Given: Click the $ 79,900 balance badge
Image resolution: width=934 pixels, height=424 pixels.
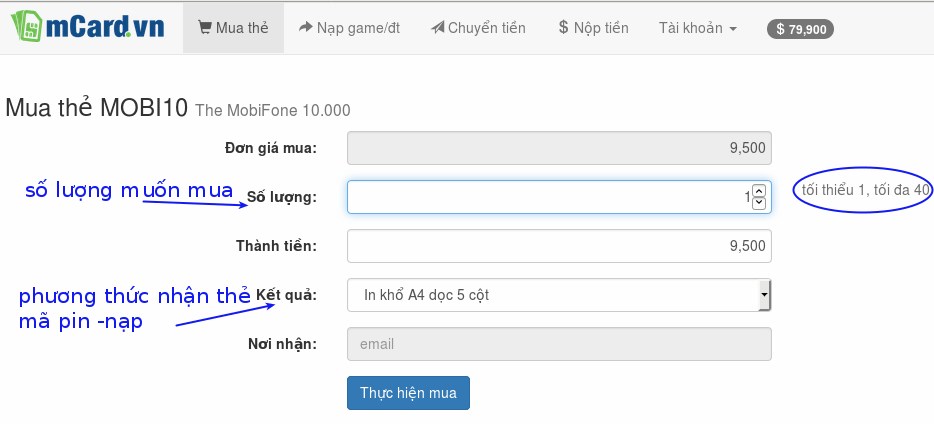Looking at the screenshot, I should tap(801, 29).
